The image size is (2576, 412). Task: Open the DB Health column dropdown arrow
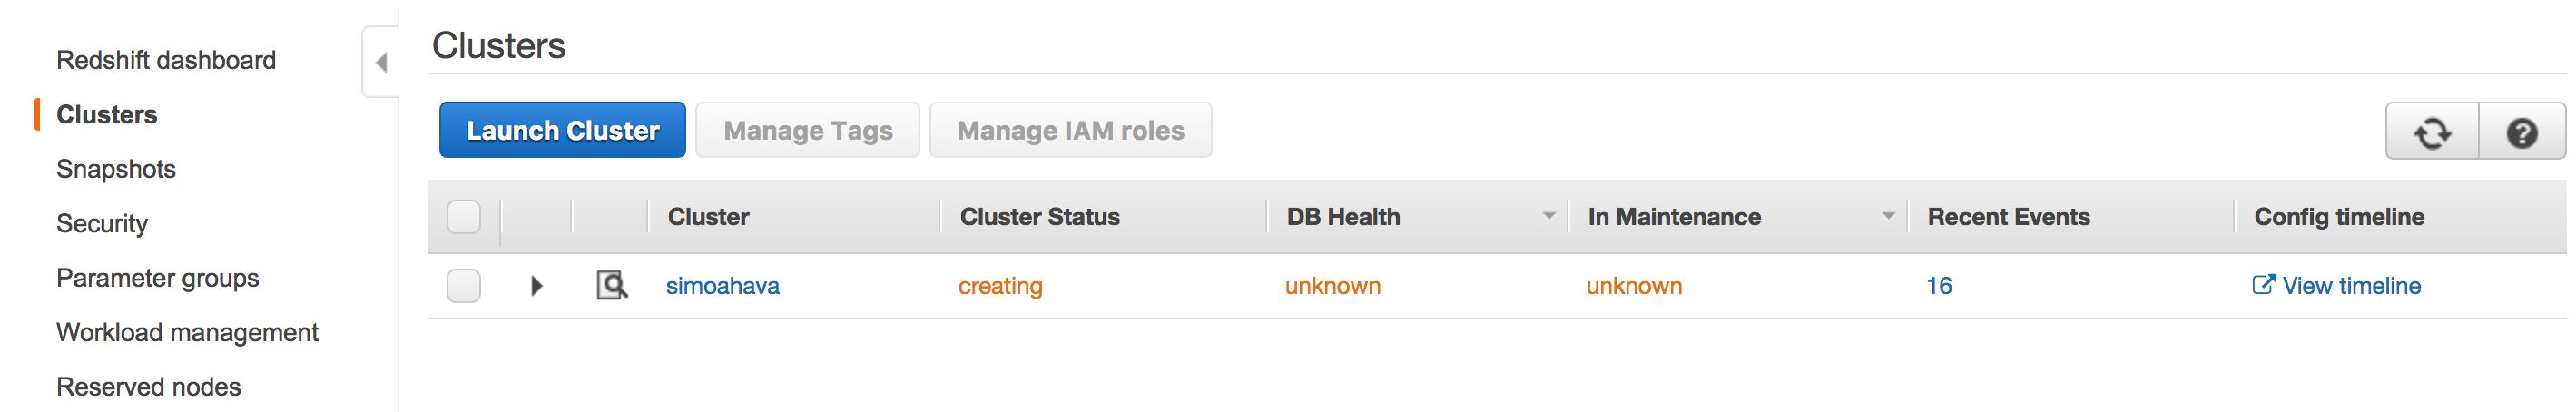[1549, 216]
